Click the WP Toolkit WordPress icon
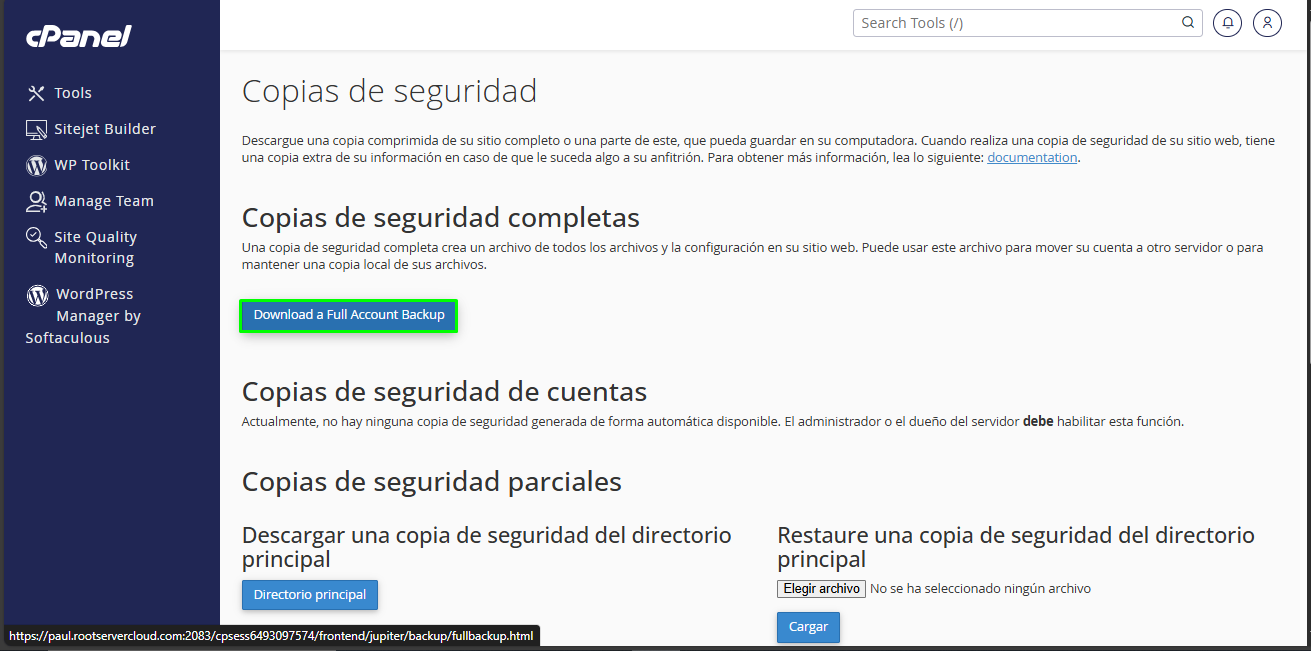 point(35,164)
